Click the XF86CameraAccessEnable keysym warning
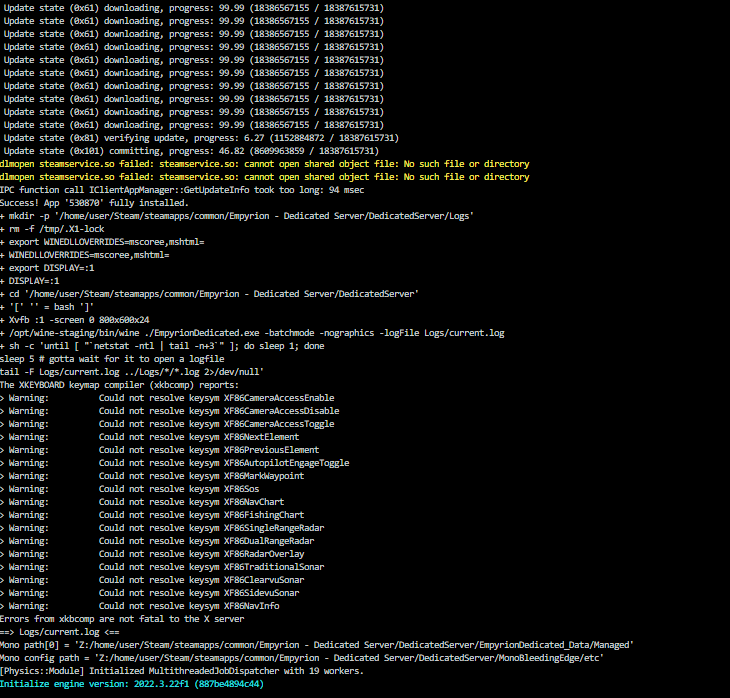This screenshot has width=730, height=698. [167, 399]
